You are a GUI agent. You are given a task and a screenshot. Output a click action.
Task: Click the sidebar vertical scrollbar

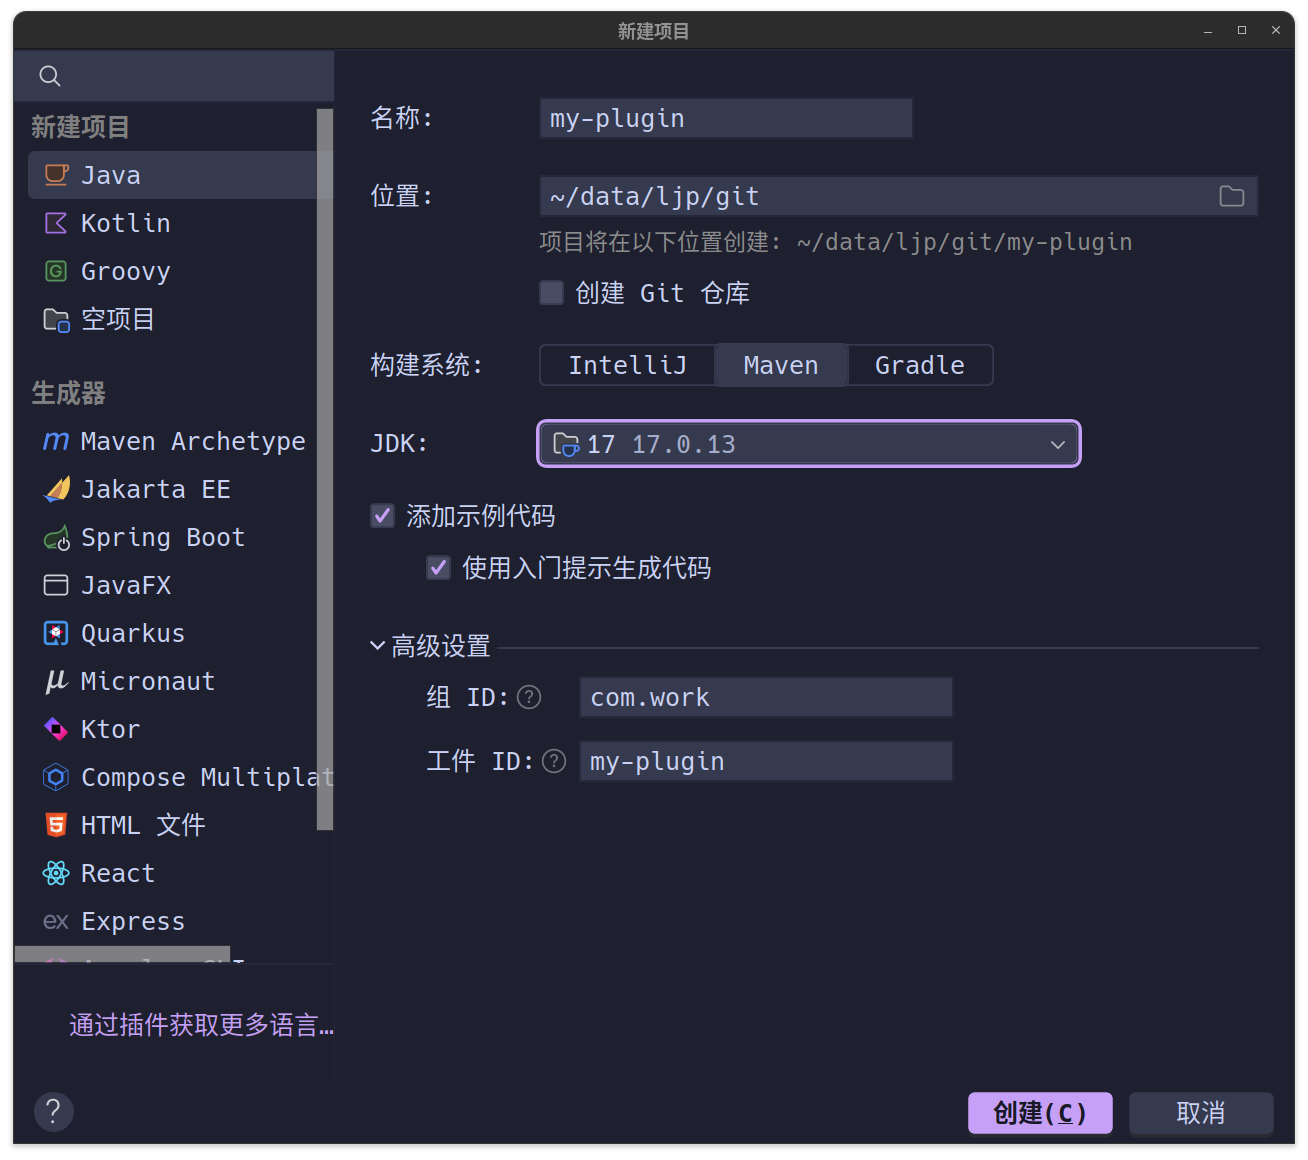[x=324, y=470]
